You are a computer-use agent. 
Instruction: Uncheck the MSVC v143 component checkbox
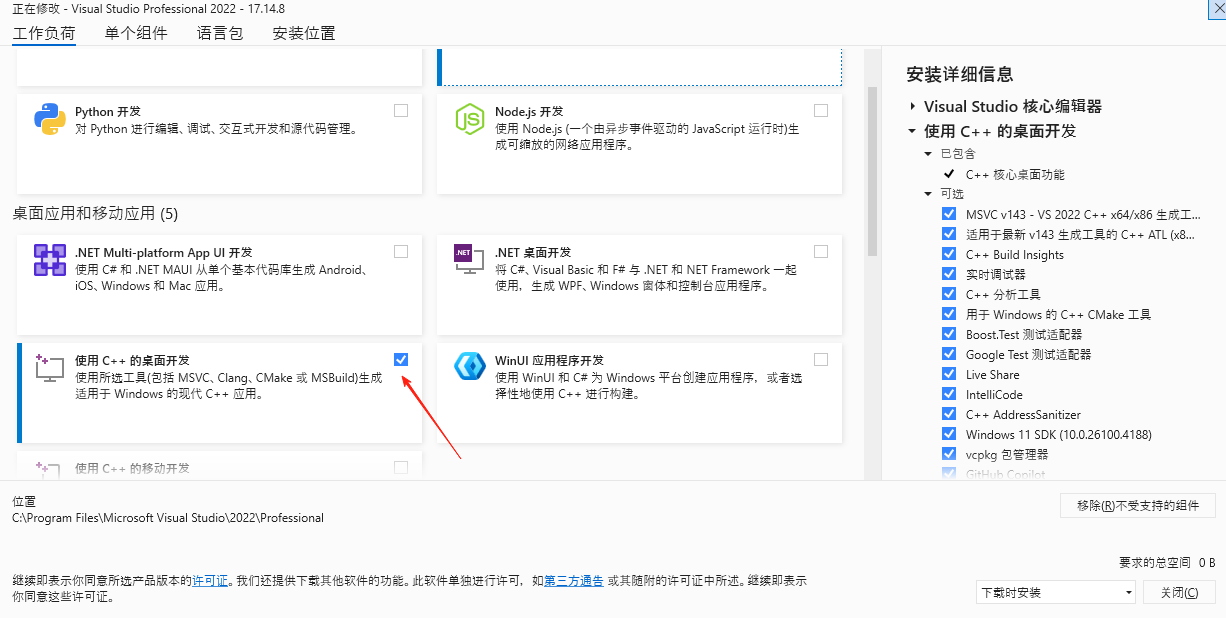(949, 214)
